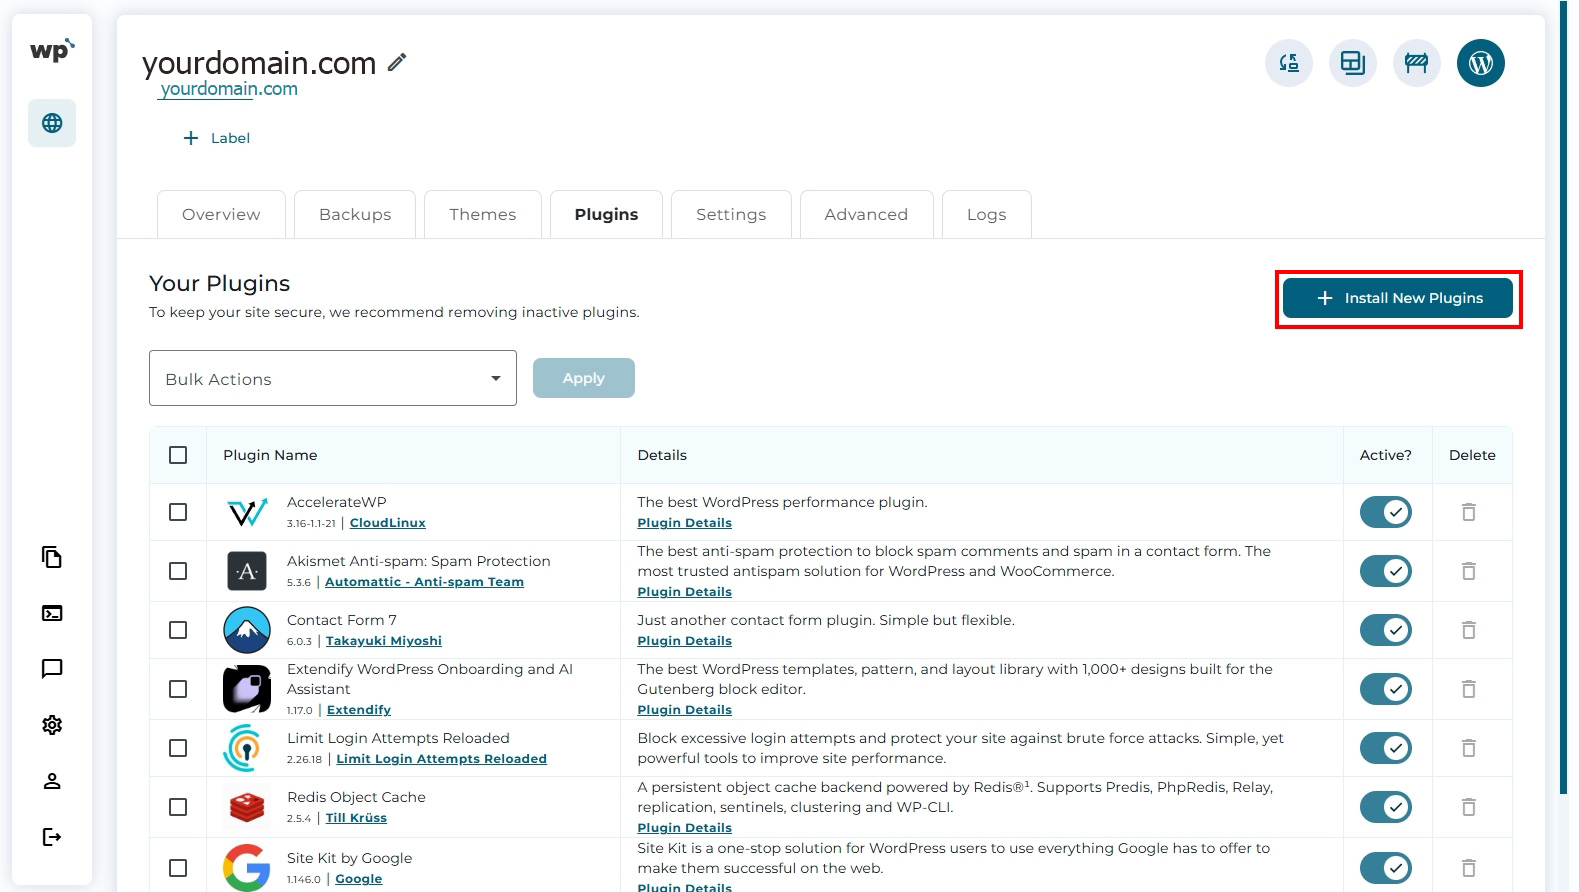Check the Contact Form 7 row checkbox

178,630
